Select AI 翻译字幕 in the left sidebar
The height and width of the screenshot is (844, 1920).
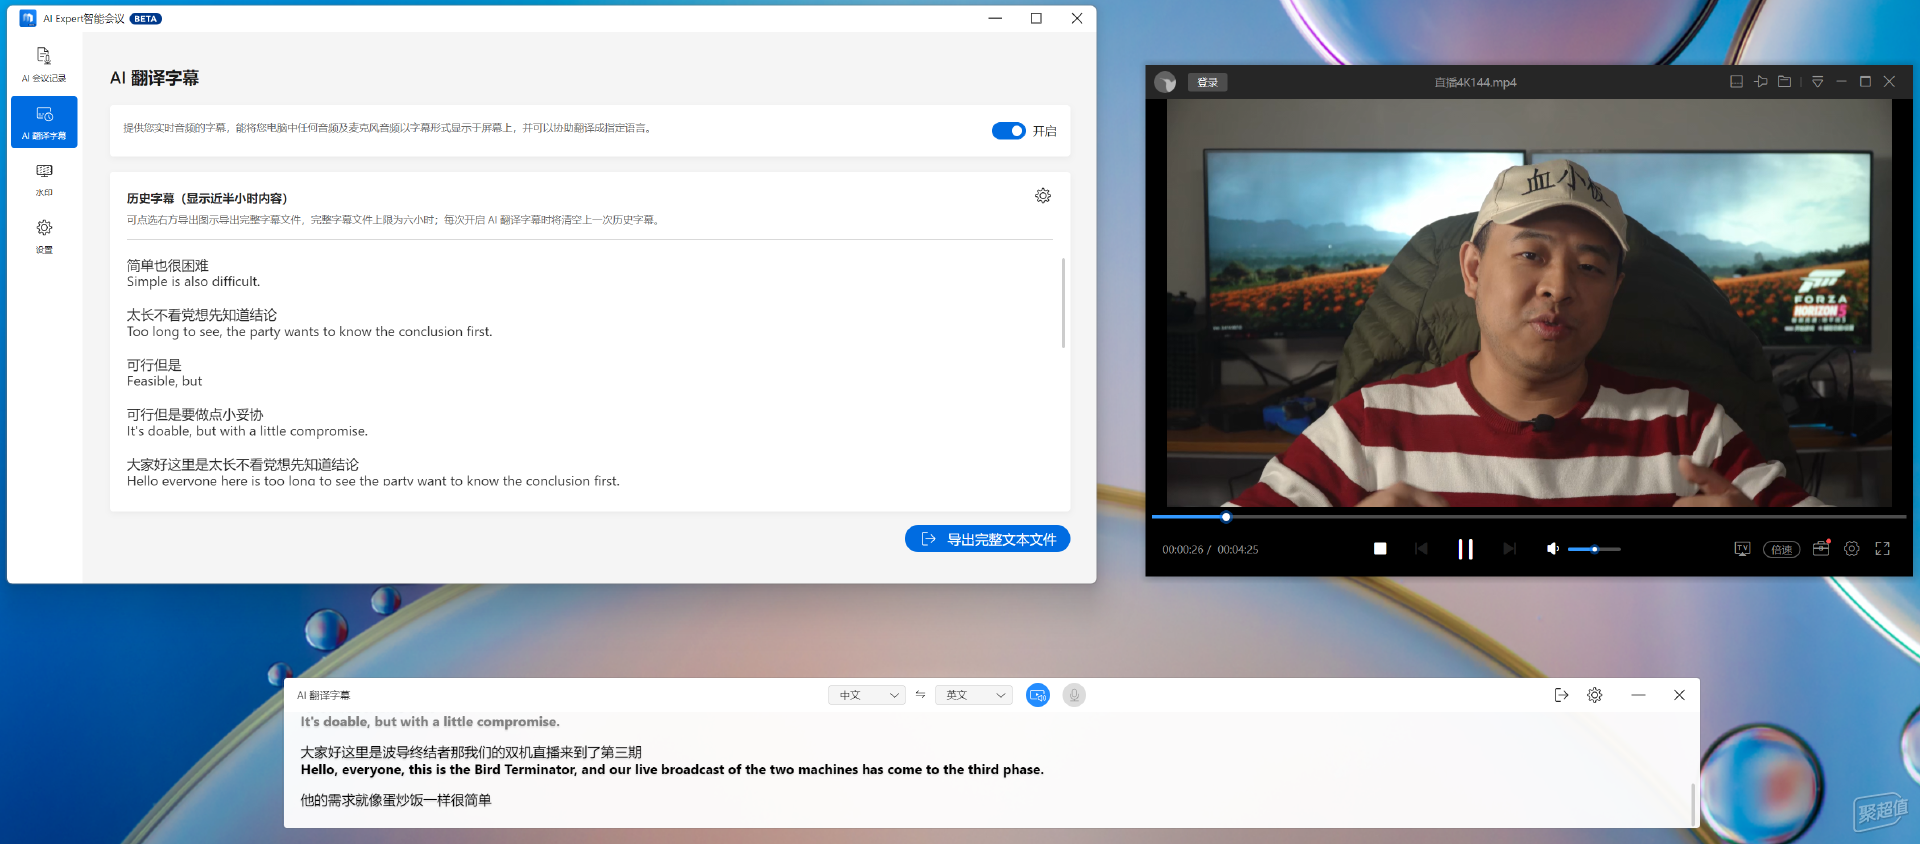tap(44, 122)
